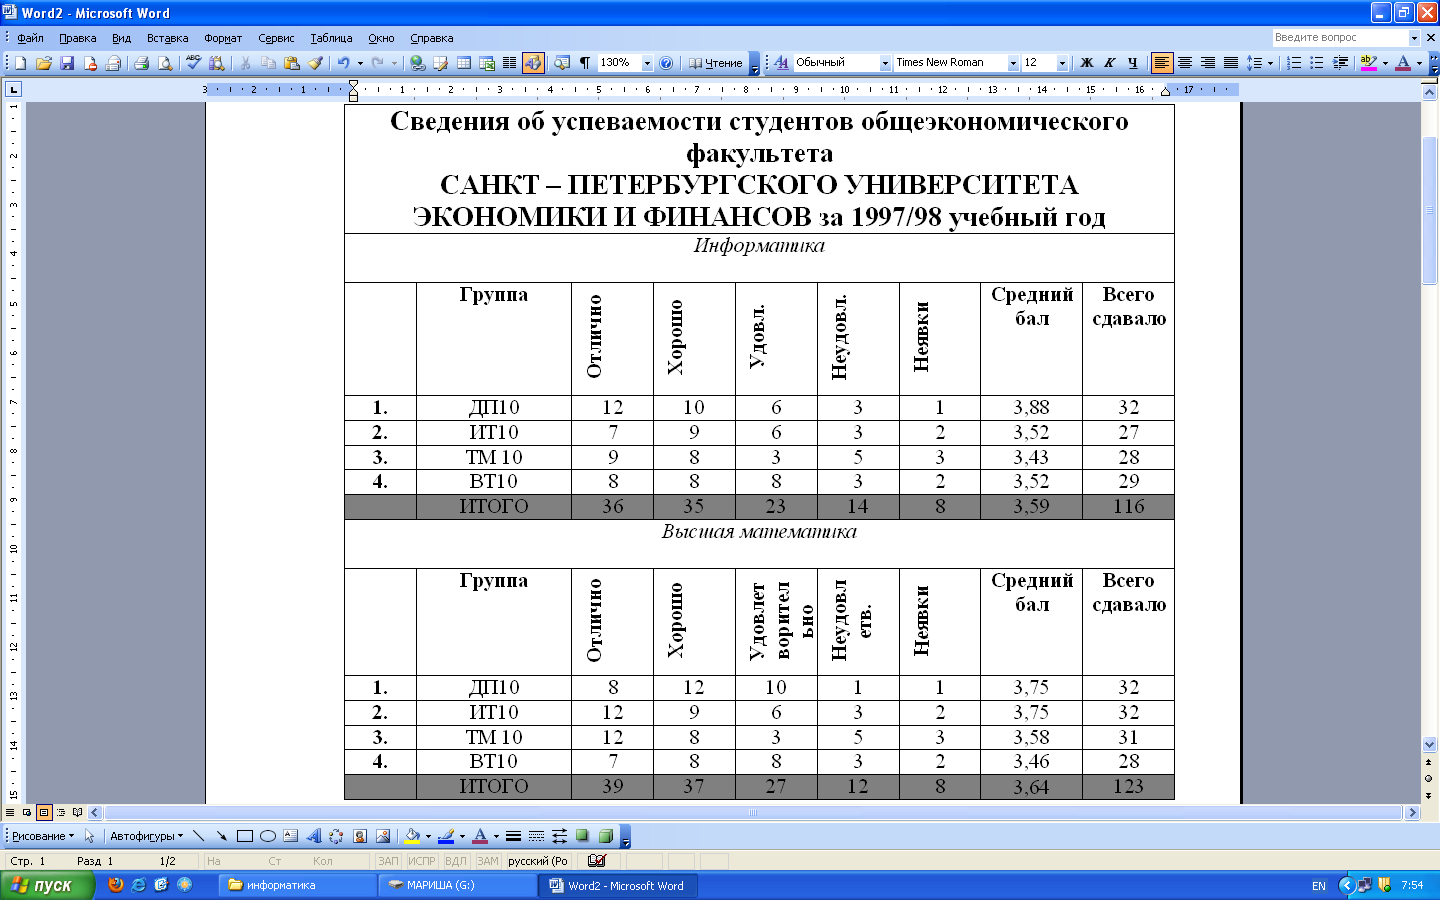The image size is (1440, 900).
Task: Apply font color on the Formatting toolbar
Action: click(1403, 63)
